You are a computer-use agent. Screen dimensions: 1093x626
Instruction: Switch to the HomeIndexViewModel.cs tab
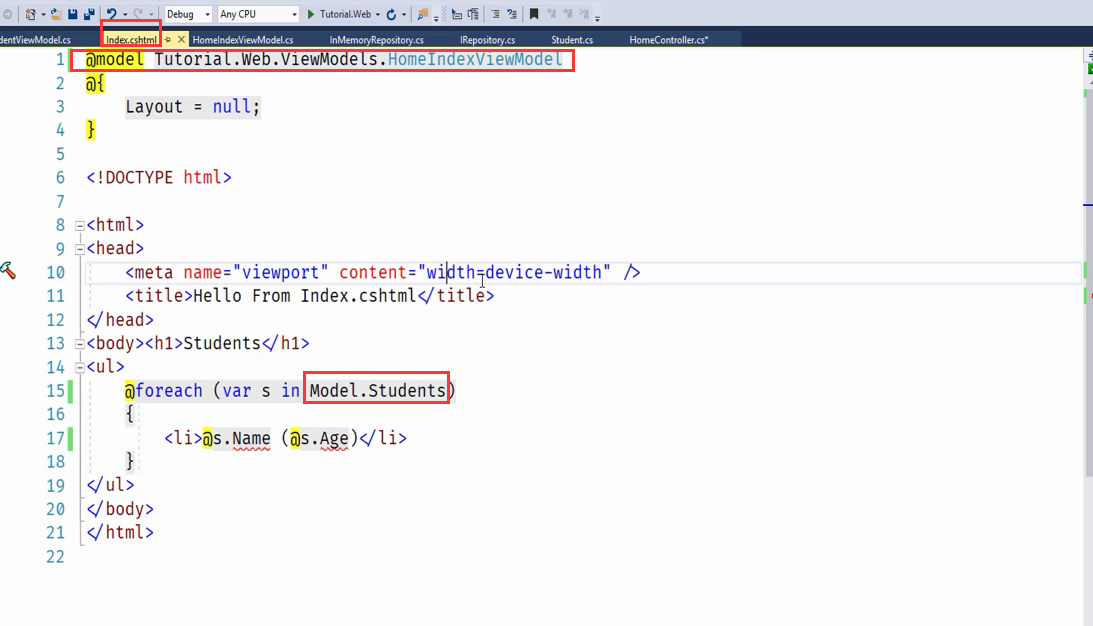point(242,40)
